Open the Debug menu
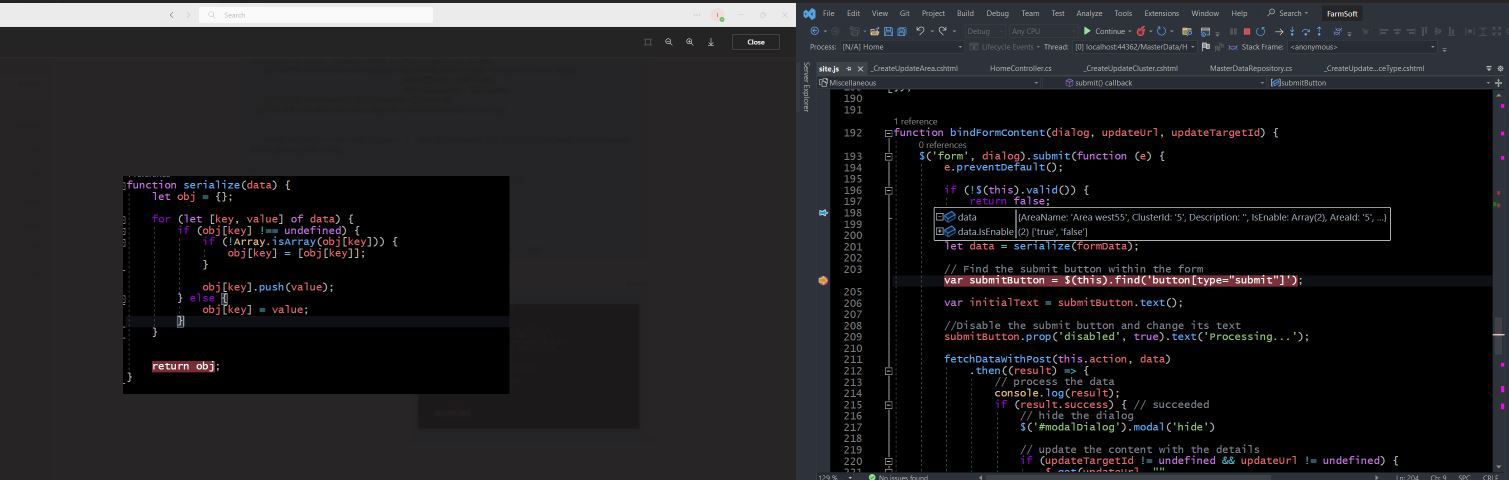Viewport: 1509px width, 480px height. coord(997,13)
